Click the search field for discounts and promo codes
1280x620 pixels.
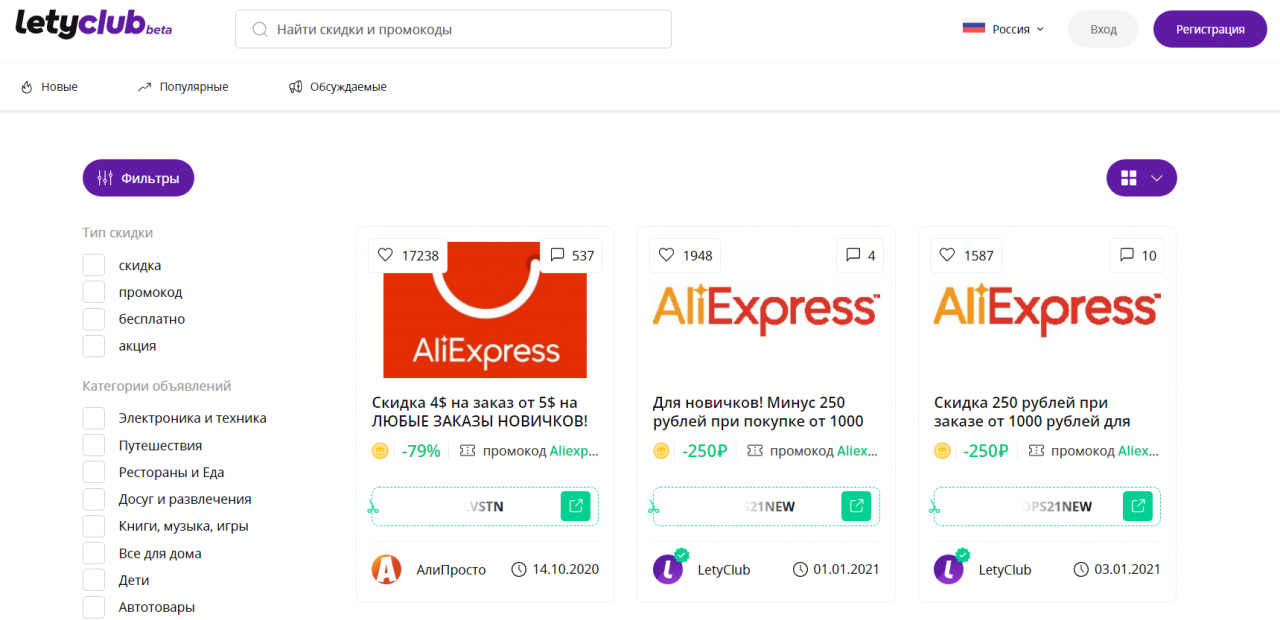pos(453,29)
